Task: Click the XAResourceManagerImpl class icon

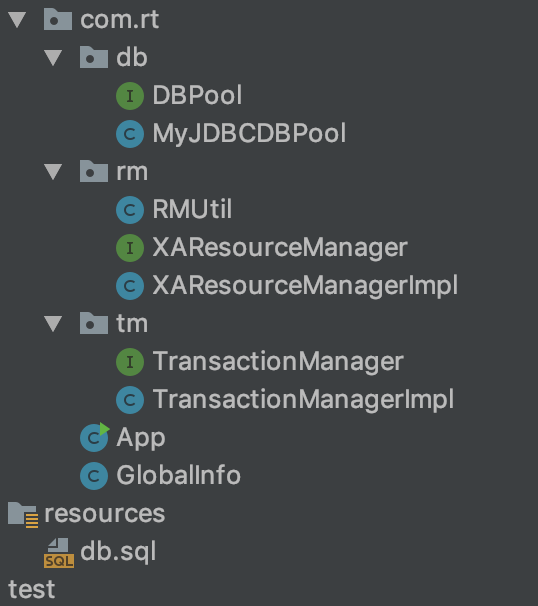Action: [x=130, y=286]
